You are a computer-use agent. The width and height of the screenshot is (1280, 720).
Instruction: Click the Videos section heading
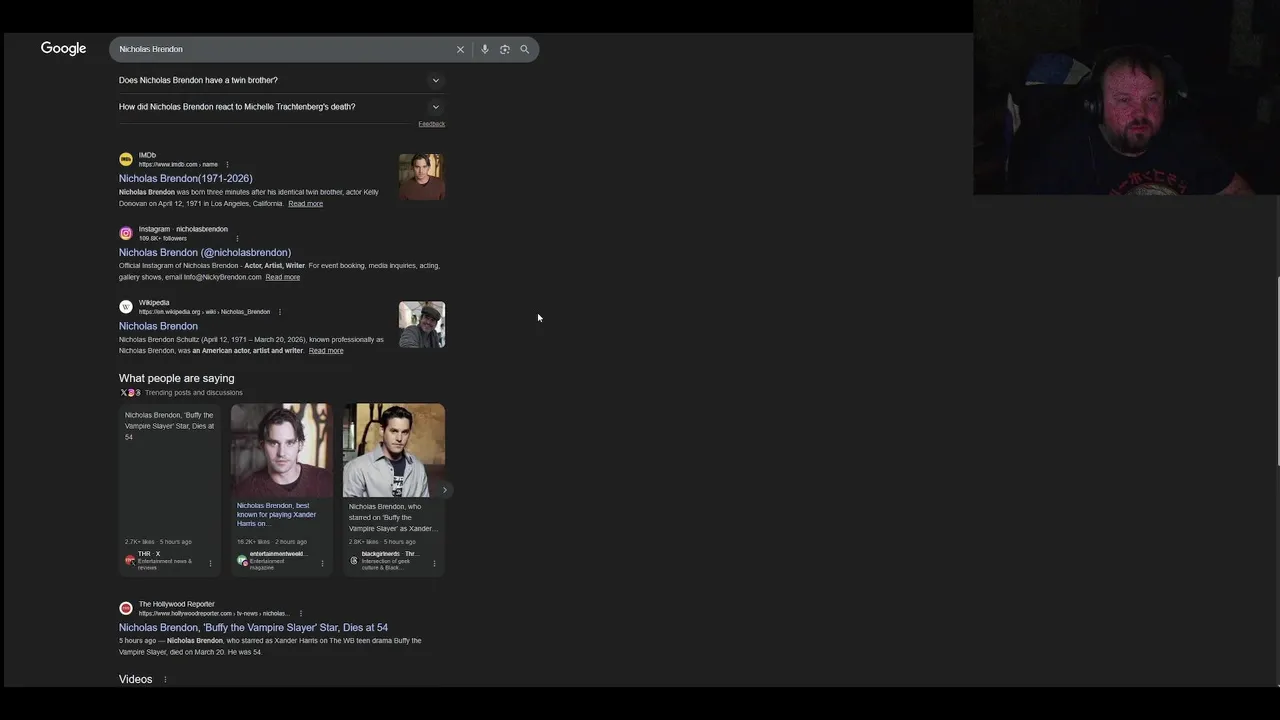click(136, 679)
